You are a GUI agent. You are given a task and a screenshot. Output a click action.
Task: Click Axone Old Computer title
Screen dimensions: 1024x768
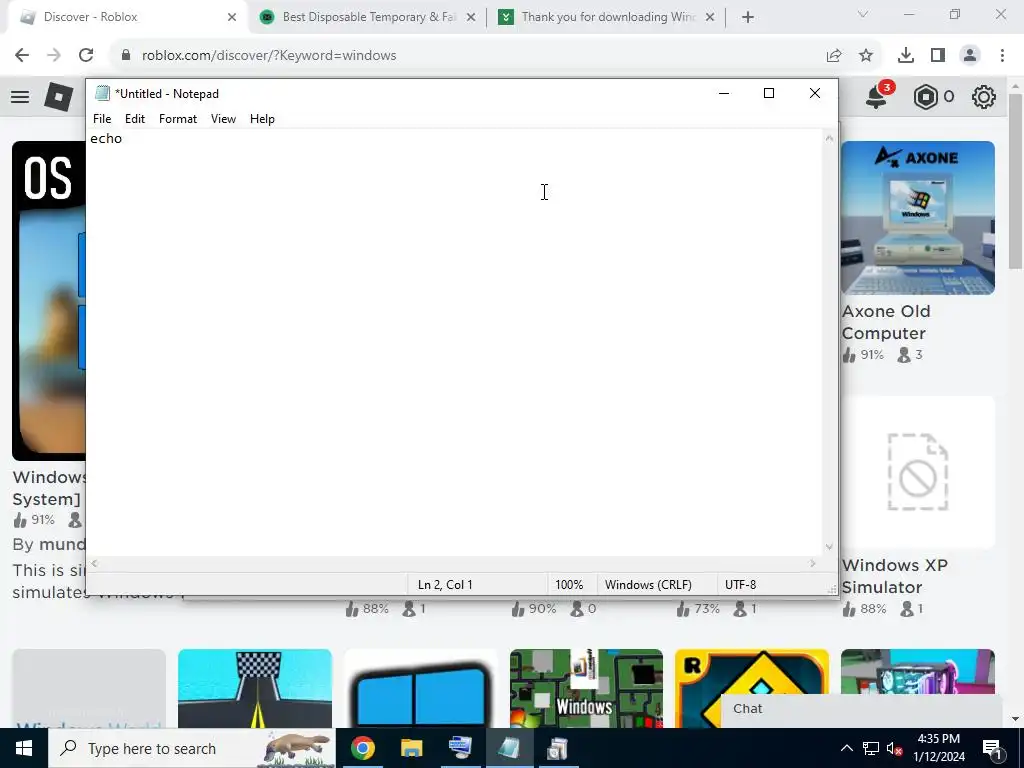[886, 322]
